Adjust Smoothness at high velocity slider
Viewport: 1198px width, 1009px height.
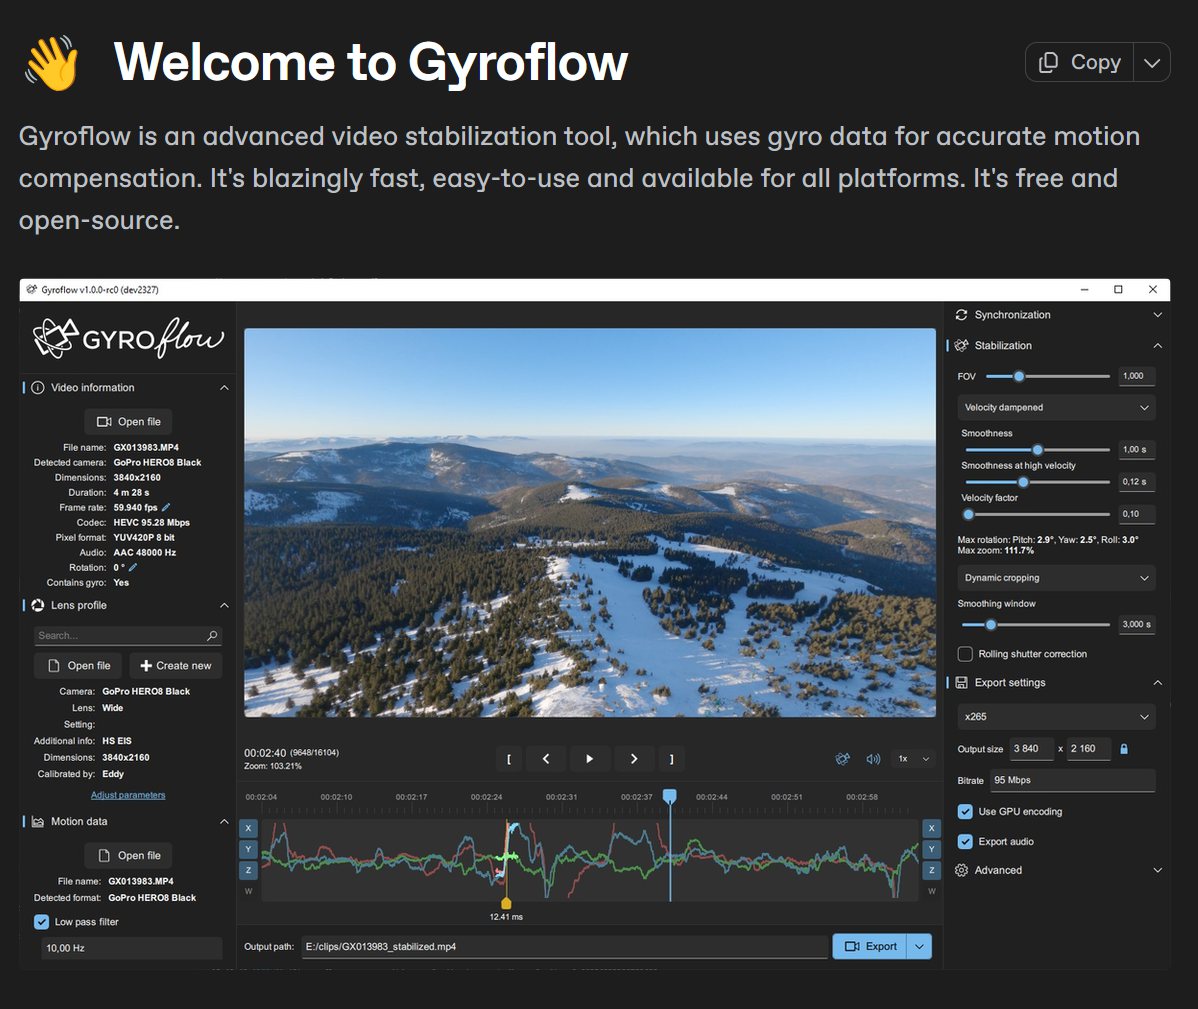coord(1037,482)
